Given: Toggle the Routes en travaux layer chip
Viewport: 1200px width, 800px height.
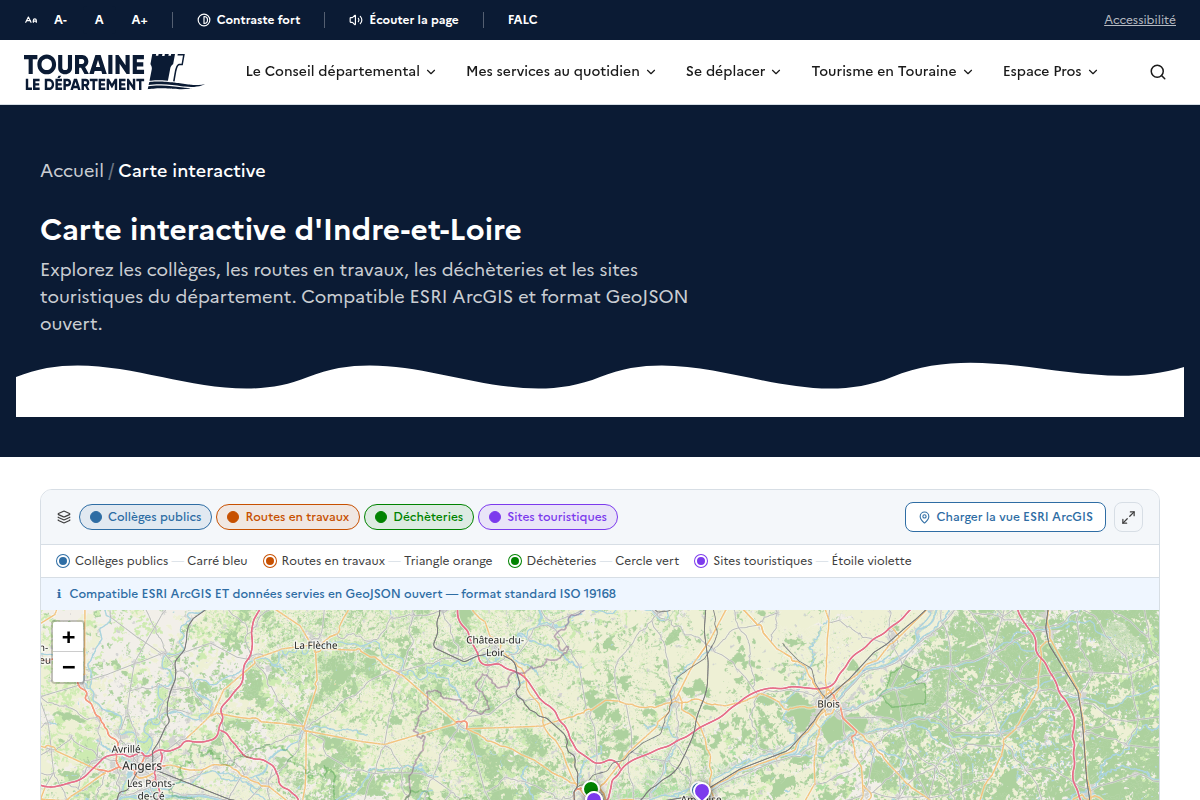Looking at the screenshot, I should coord(288,517).
